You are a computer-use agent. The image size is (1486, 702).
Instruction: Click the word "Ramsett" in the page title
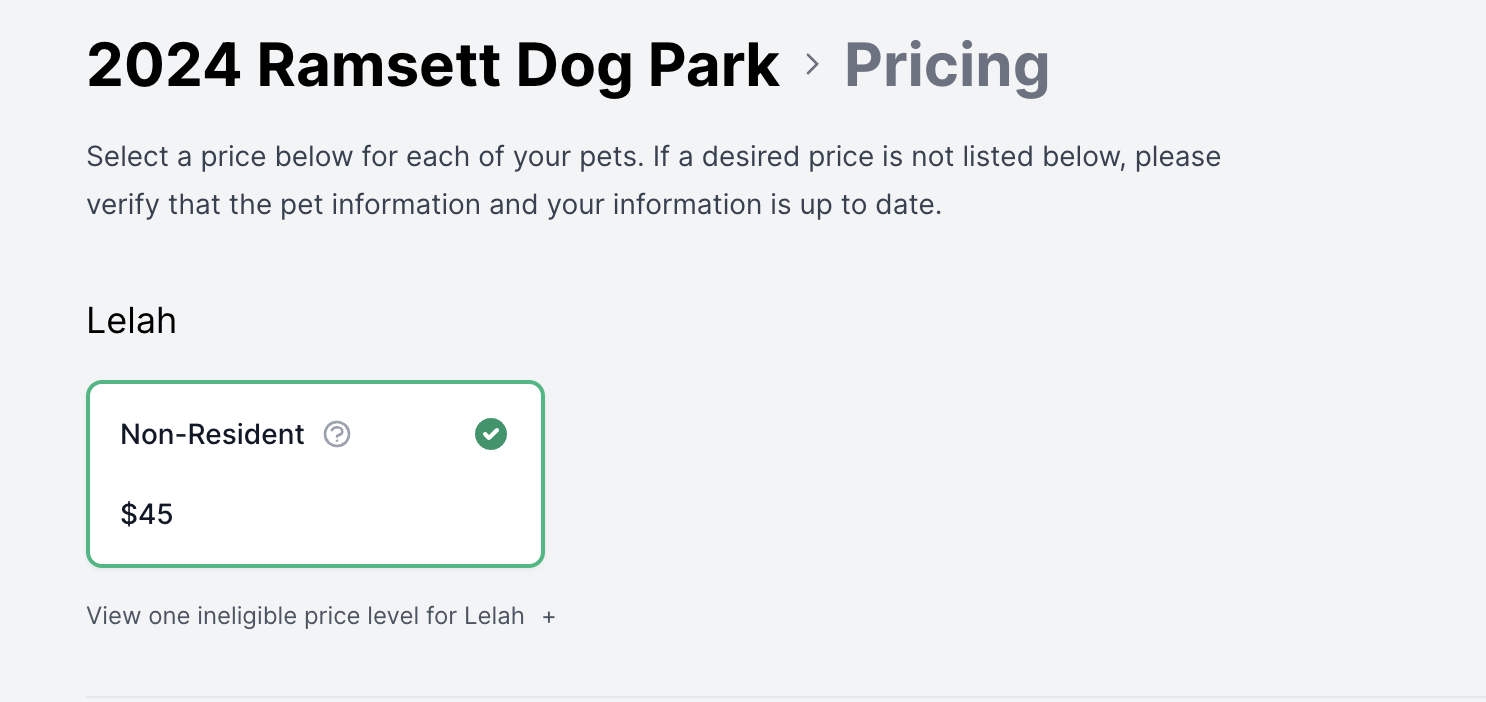click(x=379, y=65)
